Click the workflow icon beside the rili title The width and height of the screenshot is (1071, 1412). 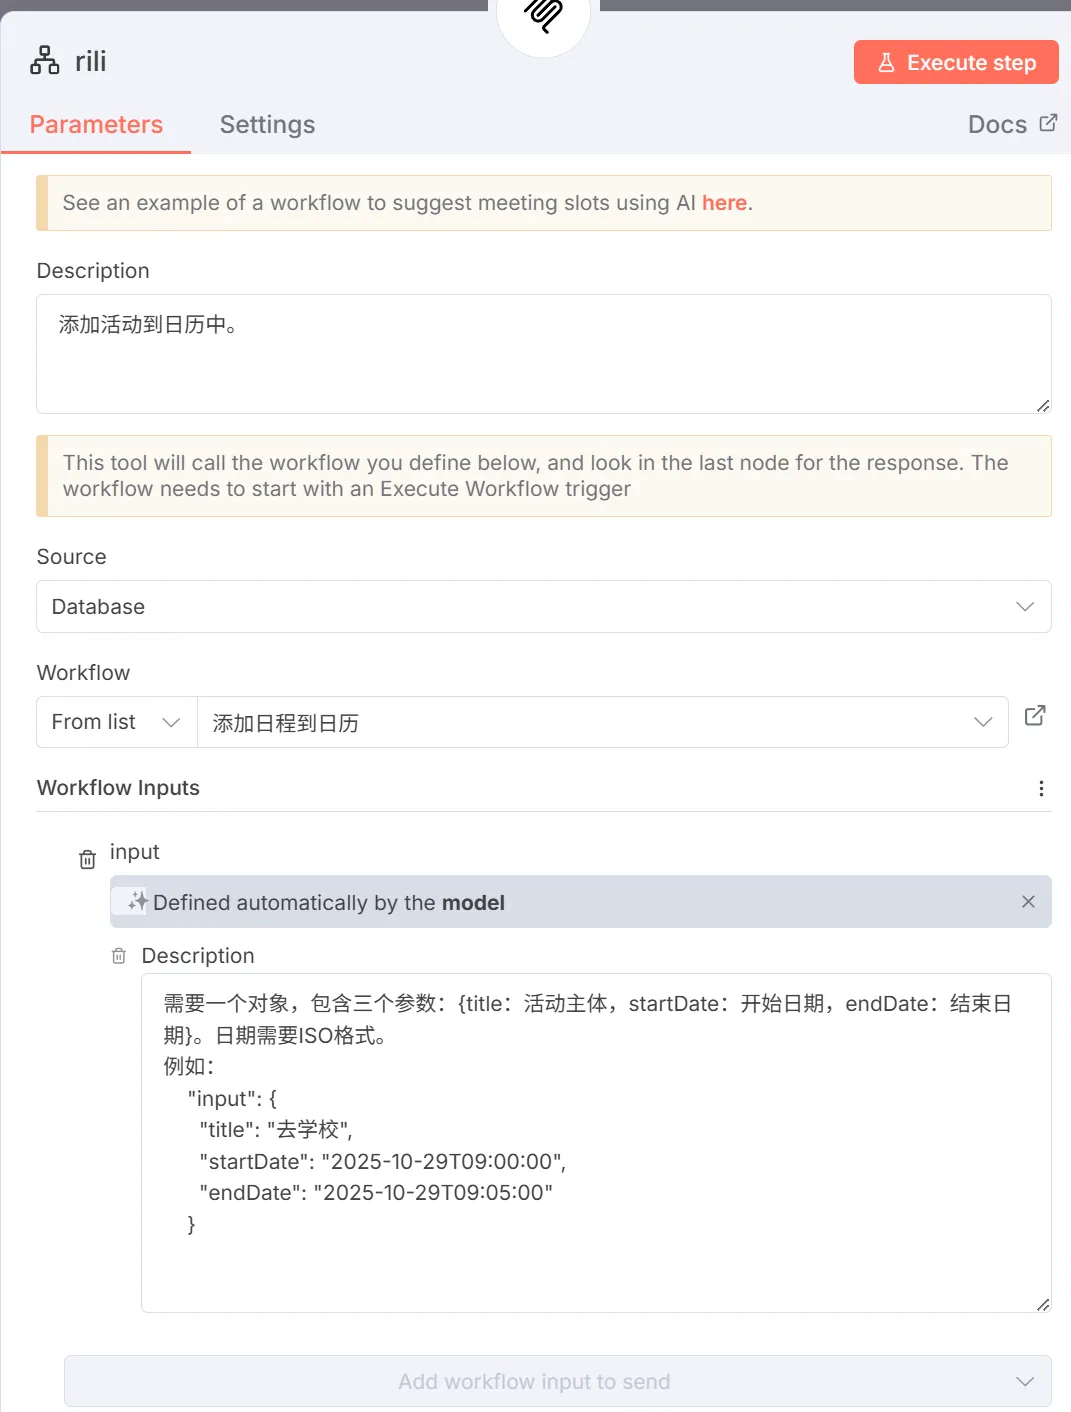(42, 60)
